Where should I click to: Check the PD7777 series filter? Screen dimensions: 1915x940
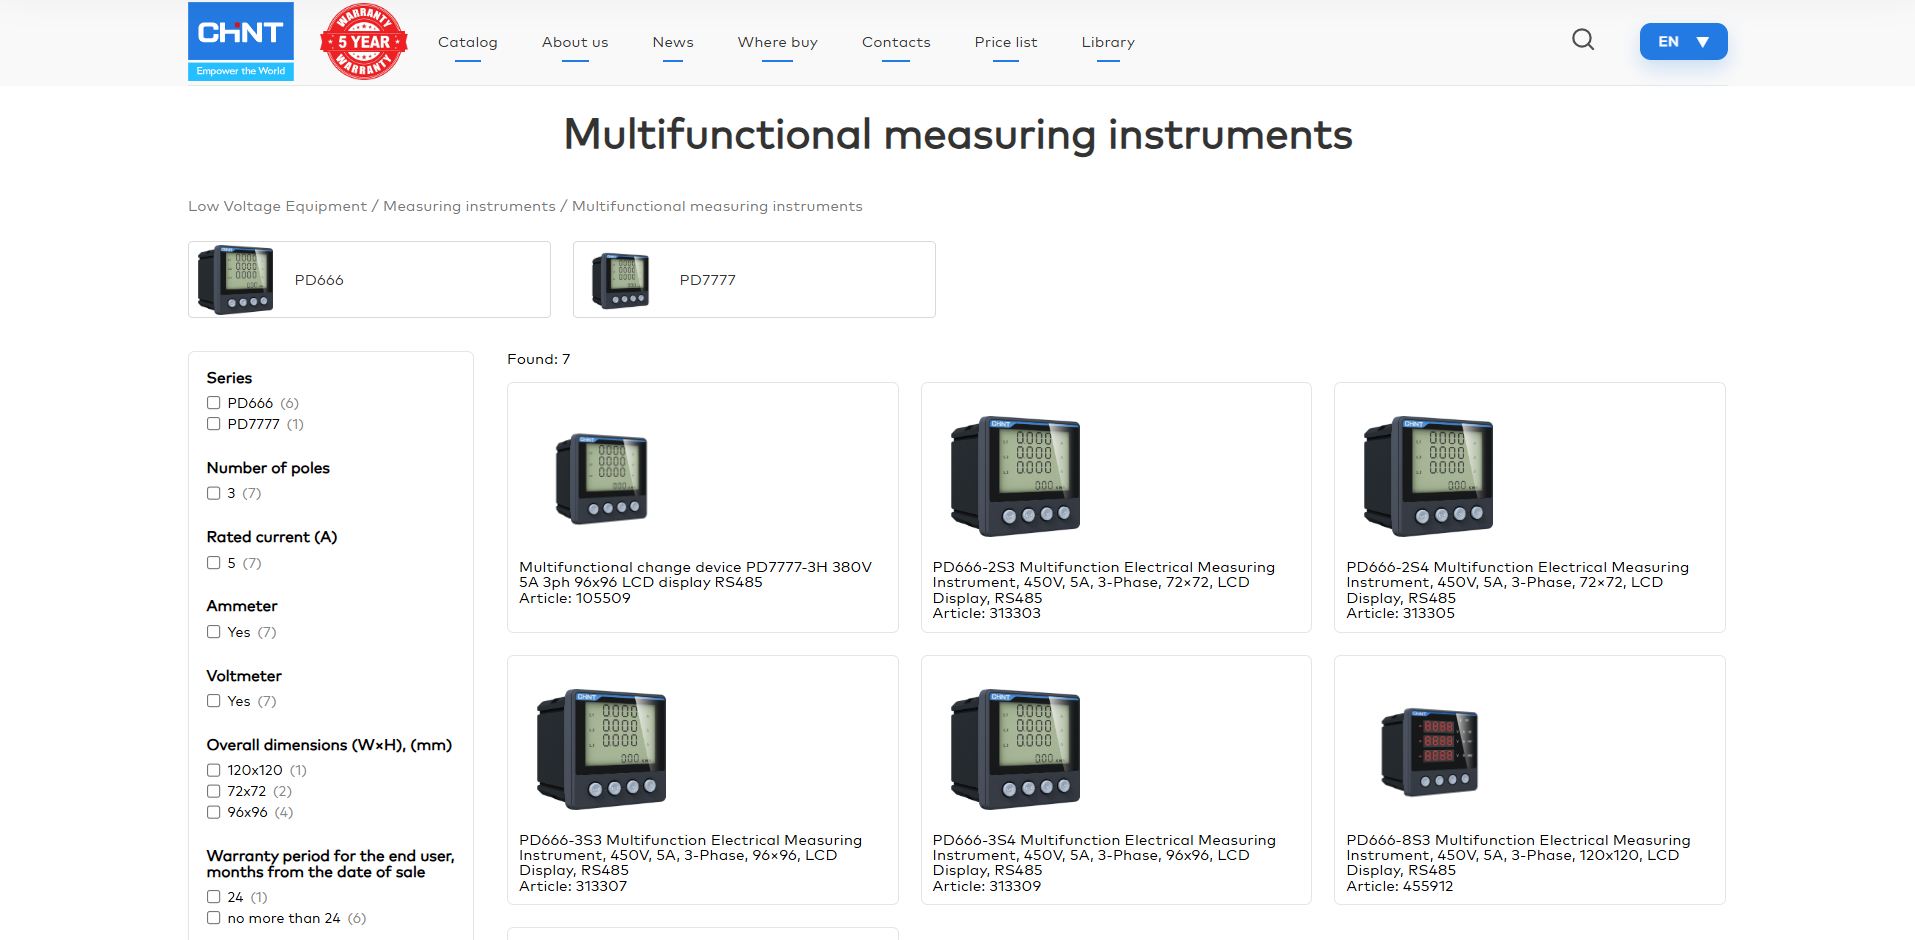[x=214, y=424]
